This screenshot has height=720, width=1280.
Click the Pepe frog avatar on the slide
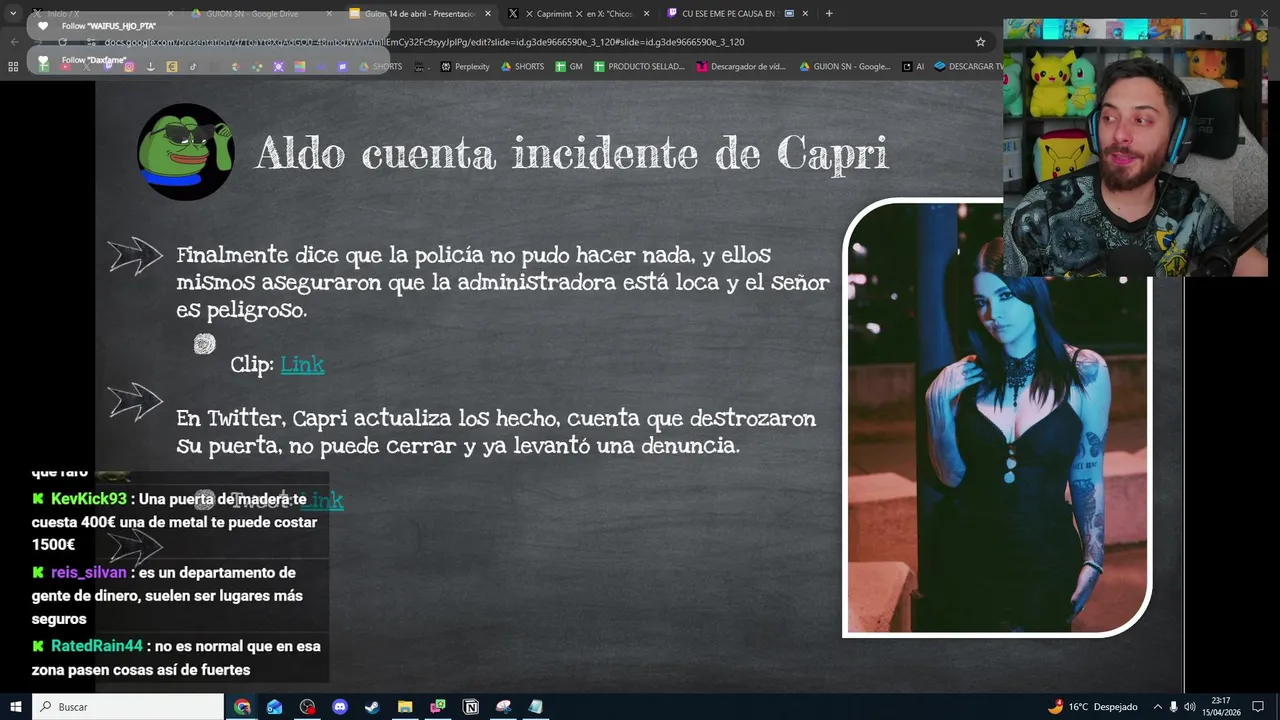click(186, 151)
